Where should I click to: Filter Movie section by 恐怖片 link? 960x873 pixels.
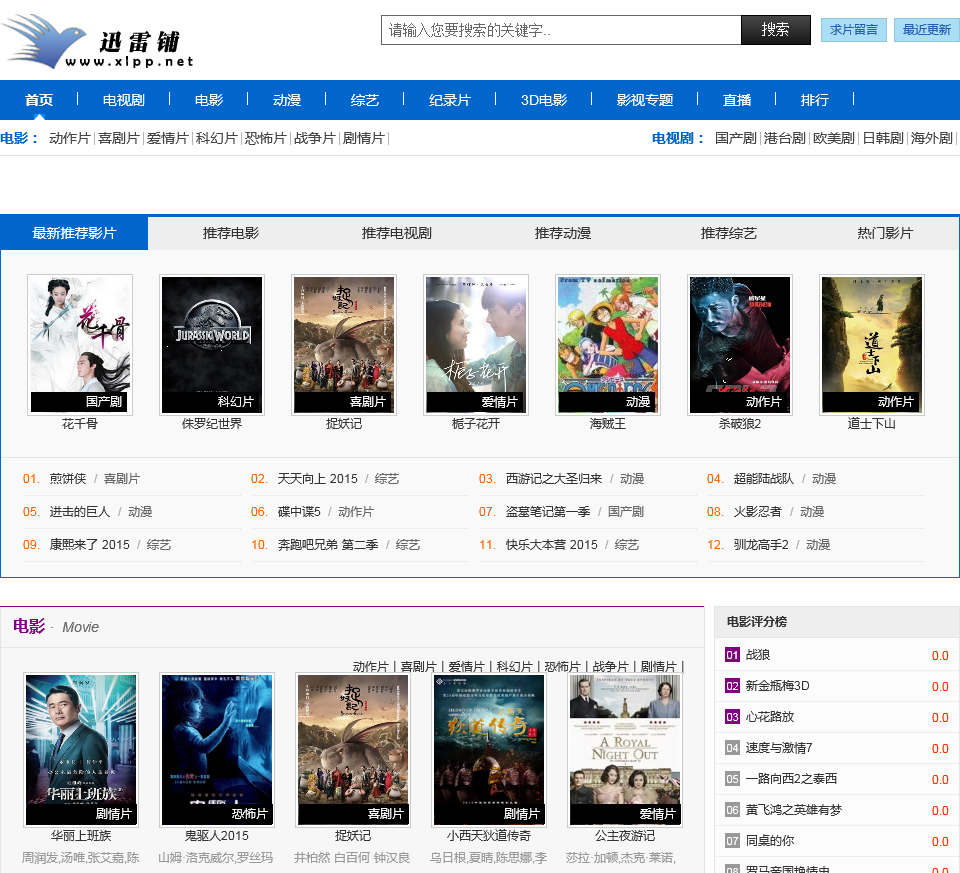pos(562,667)
